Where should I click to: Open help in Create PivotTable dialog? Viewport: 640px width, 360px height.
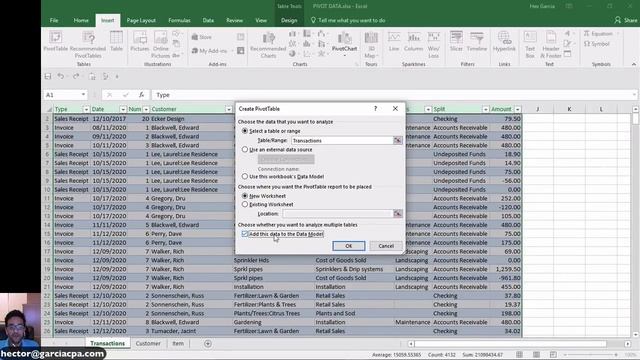click(x=375, y=109)
